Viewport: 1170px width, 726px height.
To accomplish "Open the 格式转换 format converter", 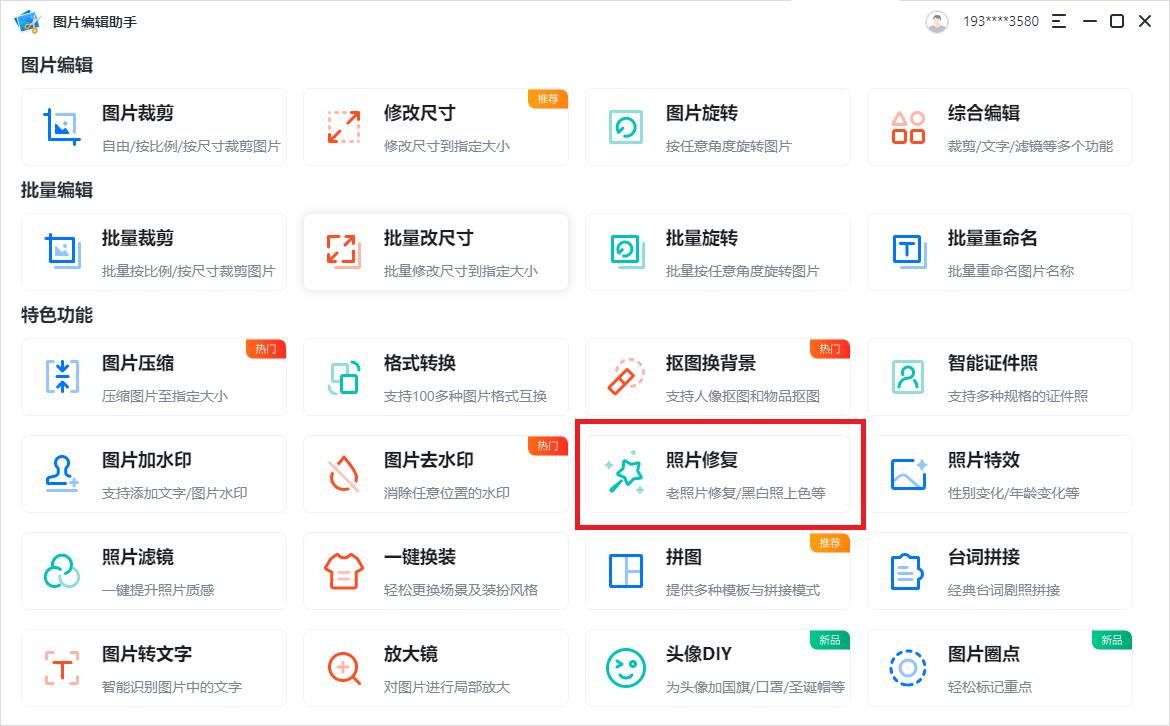I will click(436, 376).
